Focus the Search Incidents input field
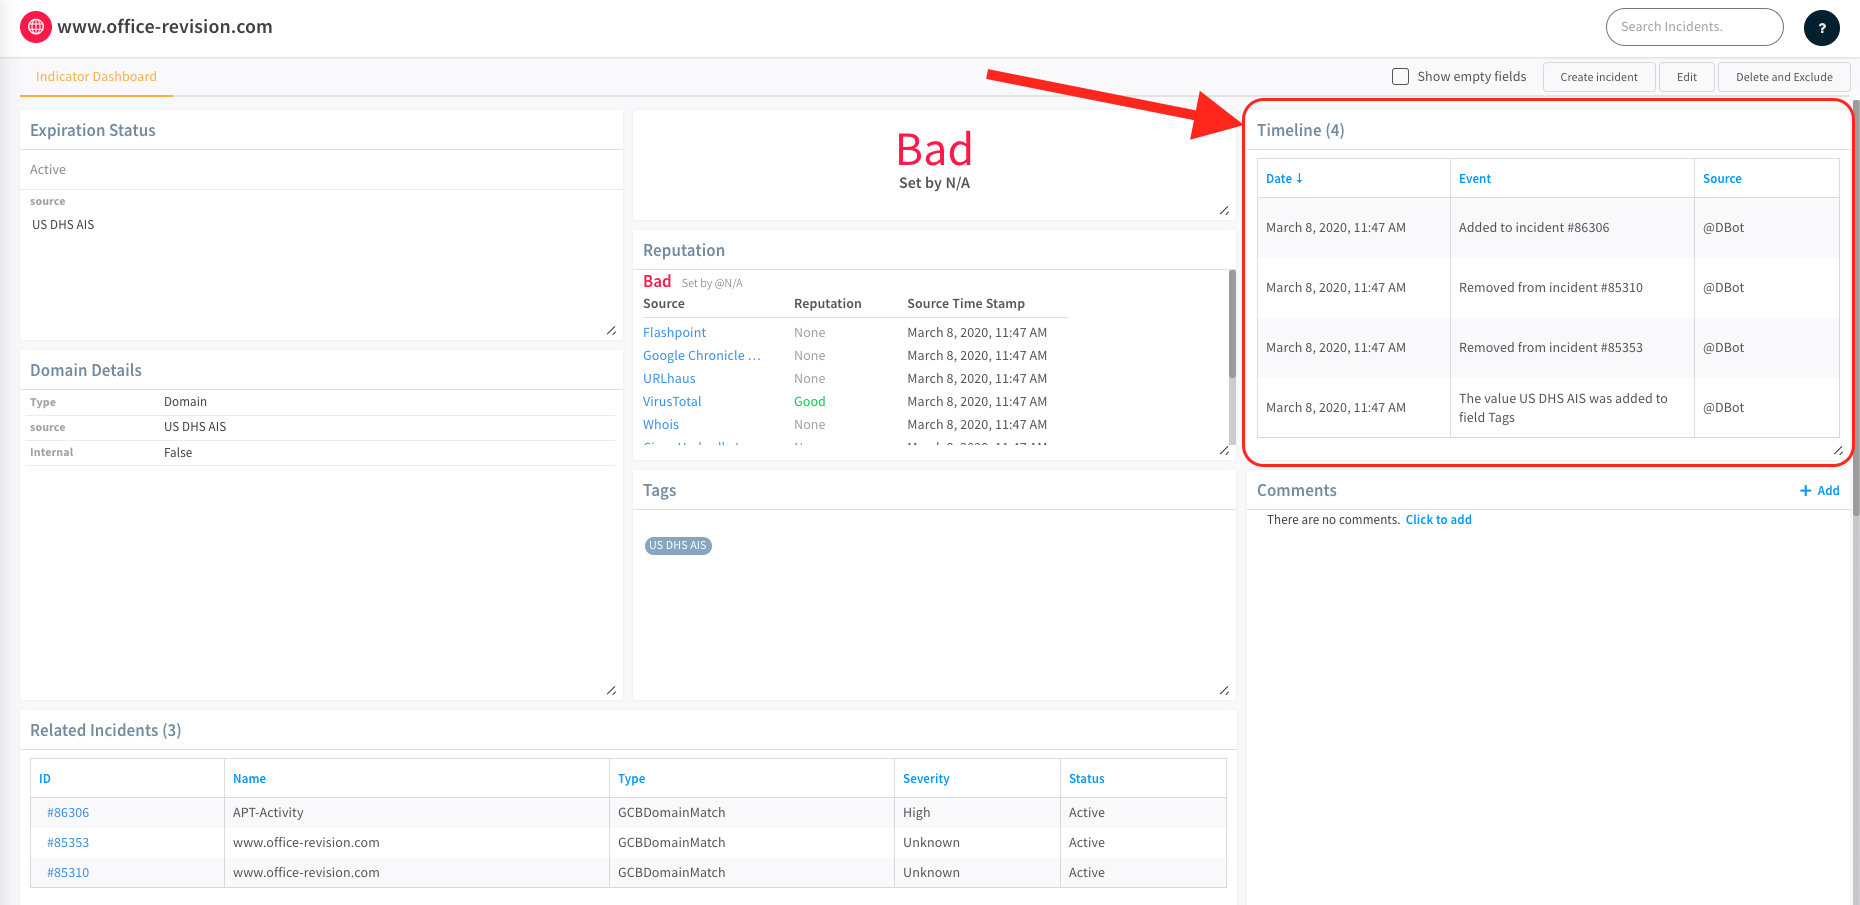 (1693, 27)
